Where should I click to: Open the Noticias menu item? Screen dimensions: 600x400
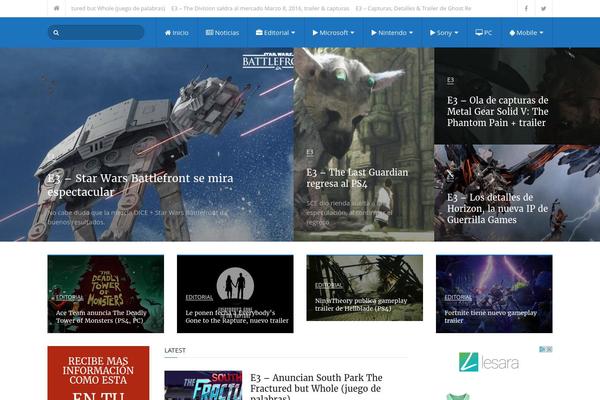(222, 33)
